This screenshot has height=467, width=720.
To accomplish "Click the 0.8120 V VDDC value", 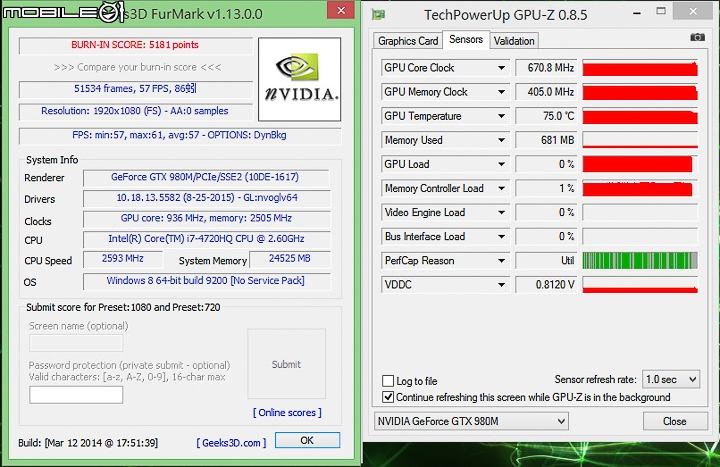I will [546, 285].
